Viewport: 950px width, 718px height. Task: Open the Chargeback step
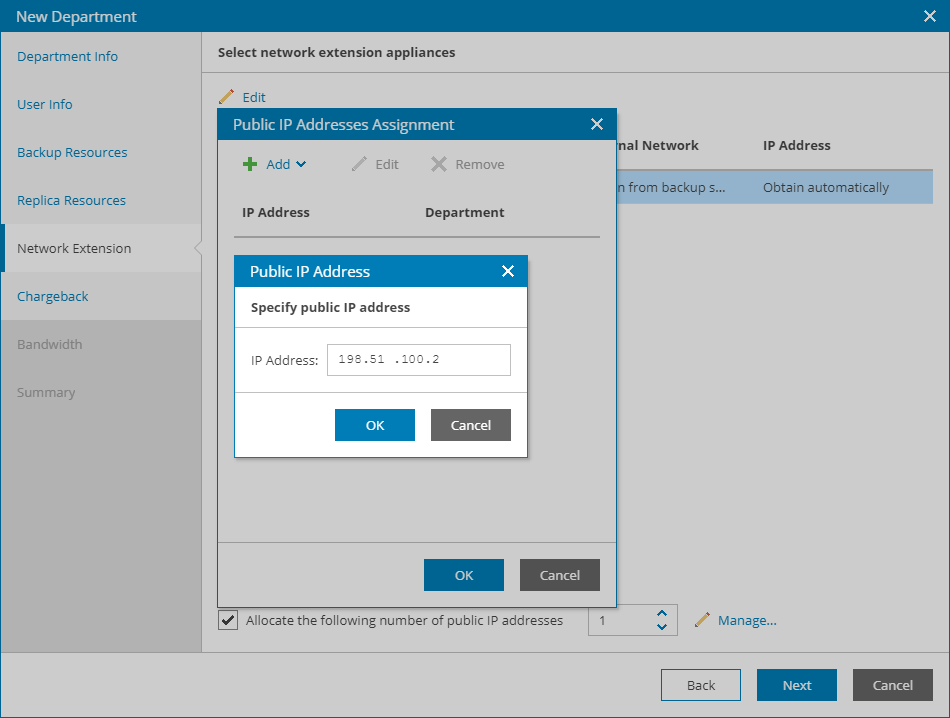(x=53, y=296)
